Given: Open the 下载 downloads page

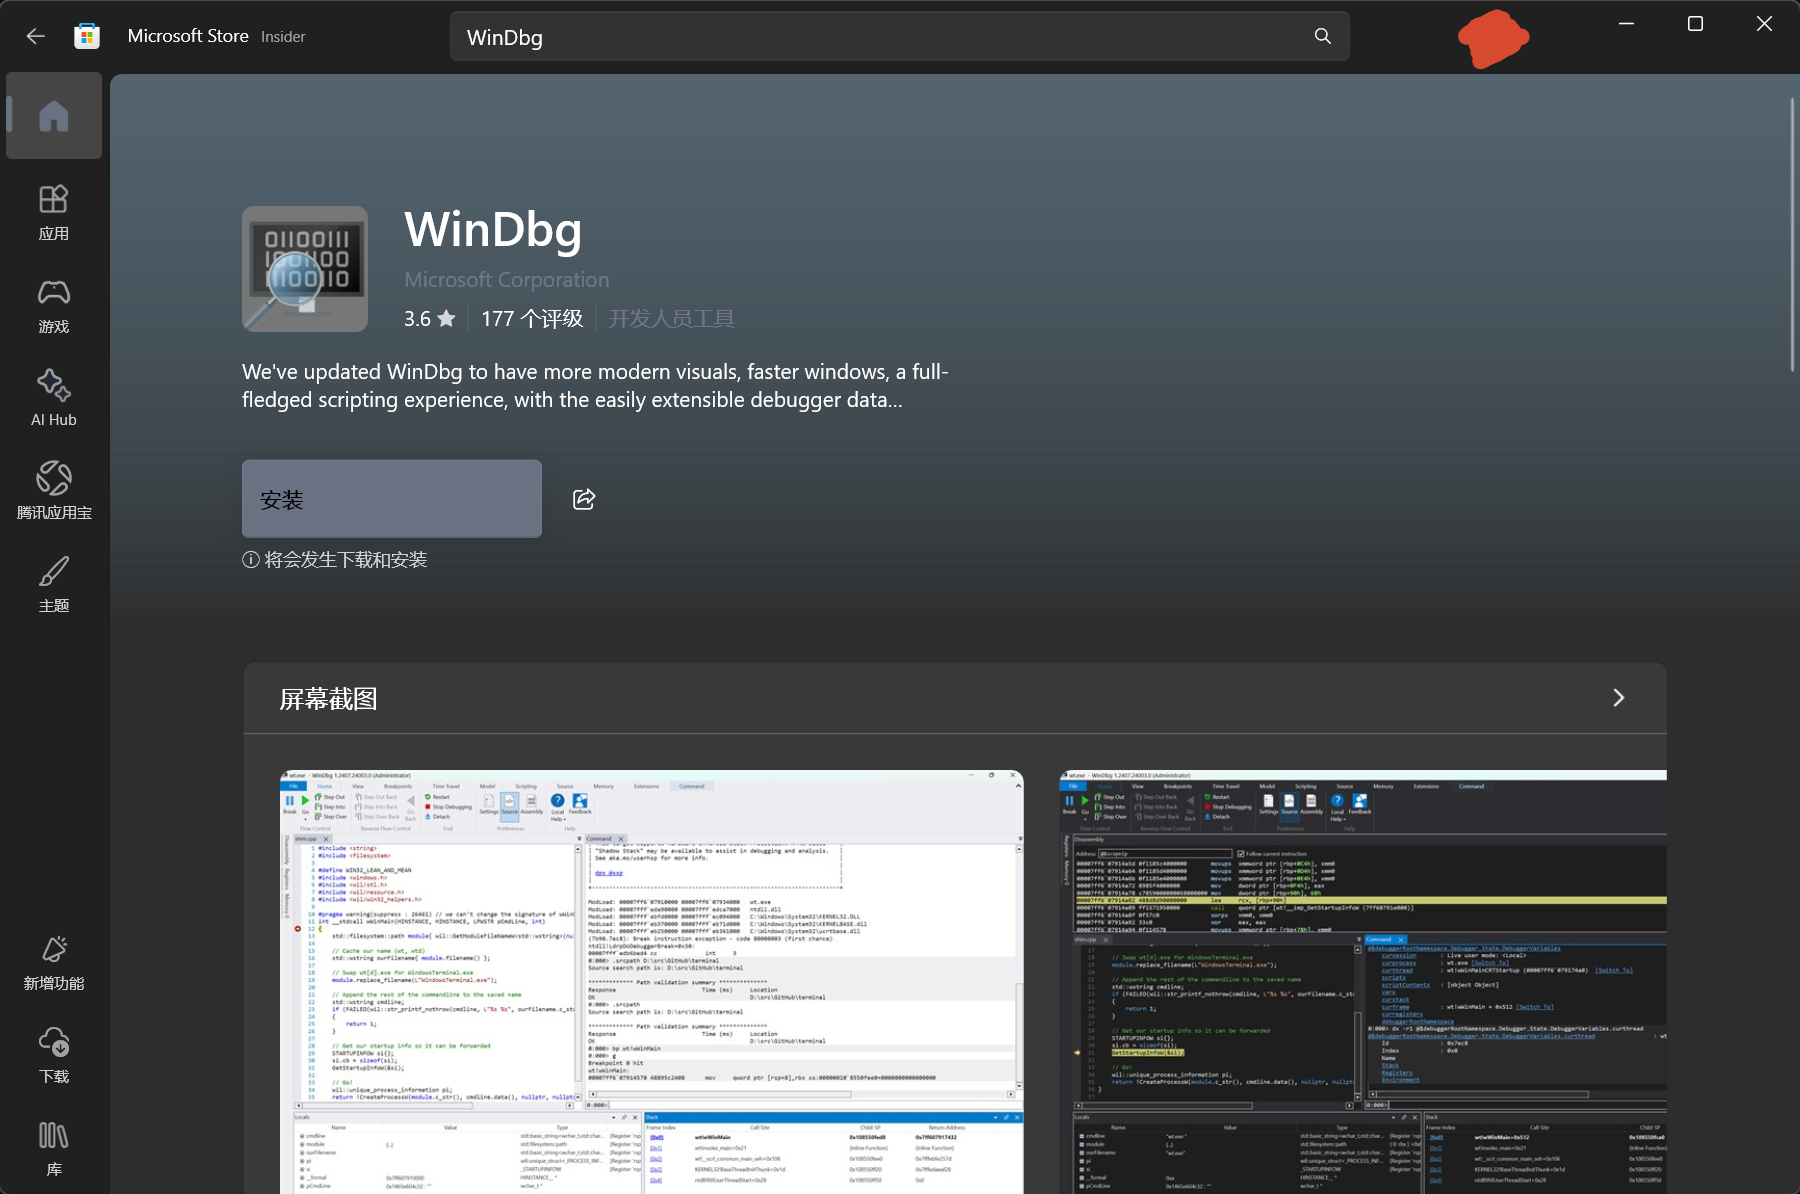Looking at the screenshot, I should (54, 1056).
